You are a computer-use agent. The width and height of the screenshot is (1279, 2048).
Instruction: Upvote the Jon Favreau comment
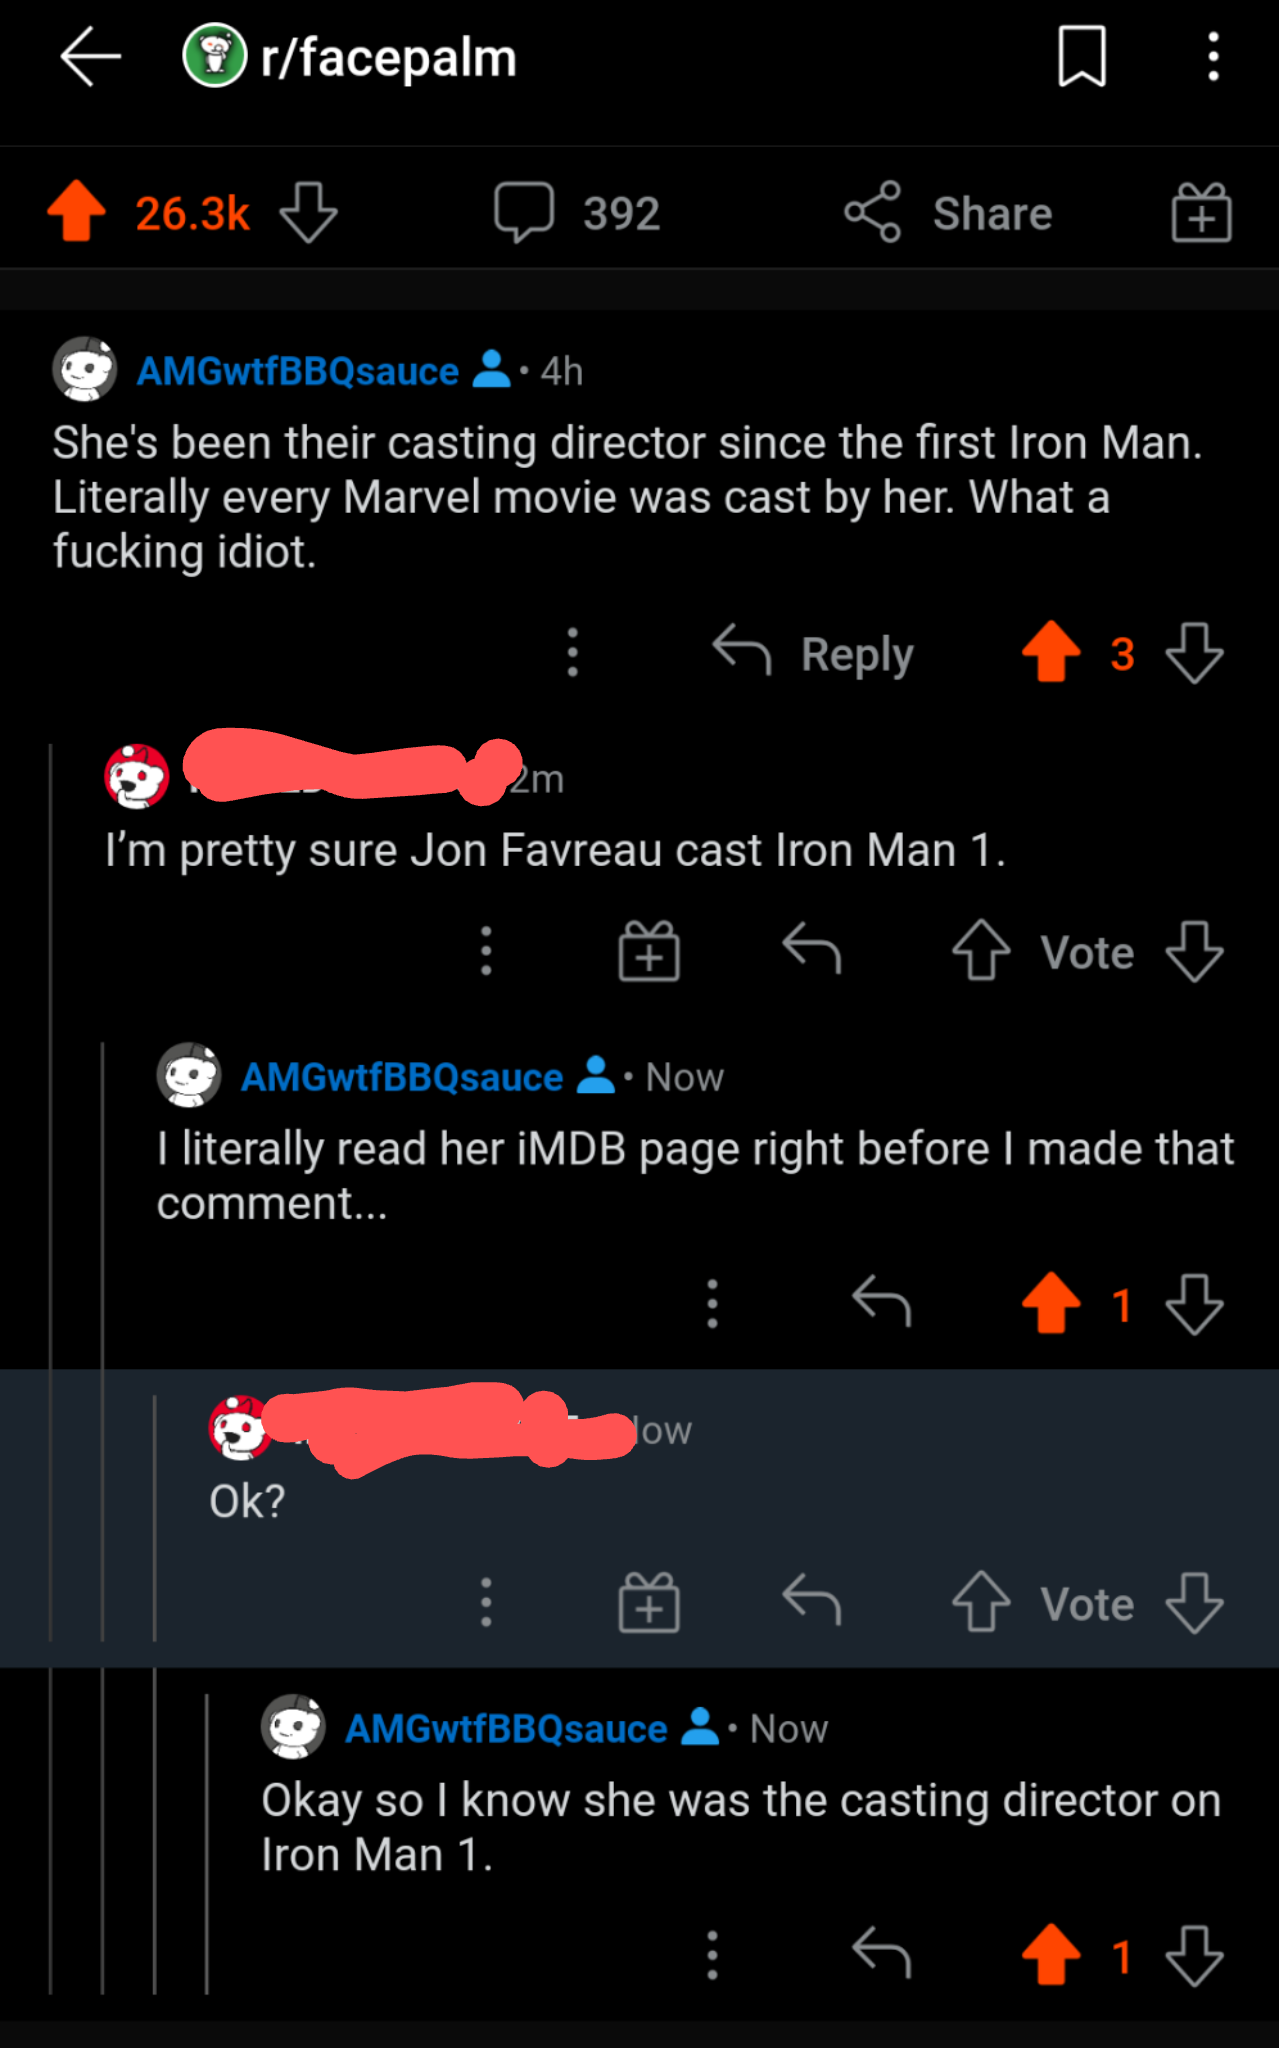pos(981,951)
